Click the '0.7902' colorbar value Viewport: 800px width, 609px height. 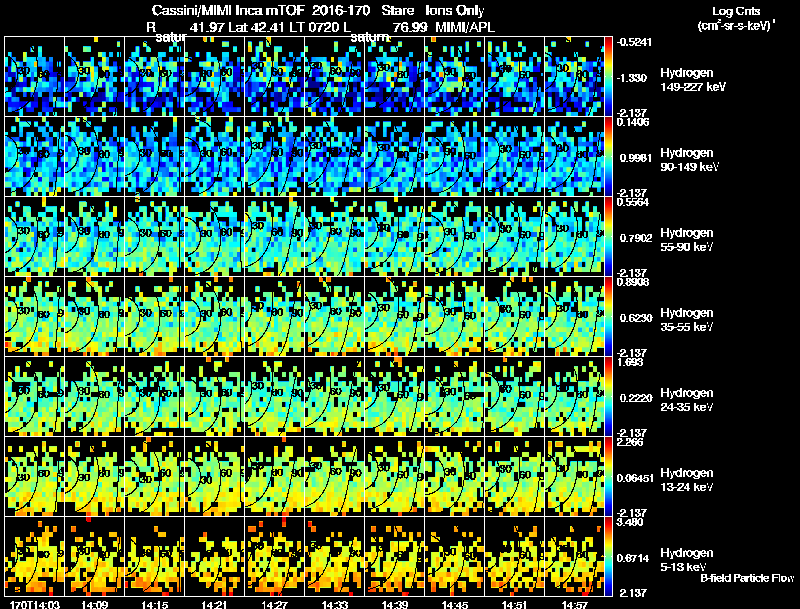click(636, 238)
